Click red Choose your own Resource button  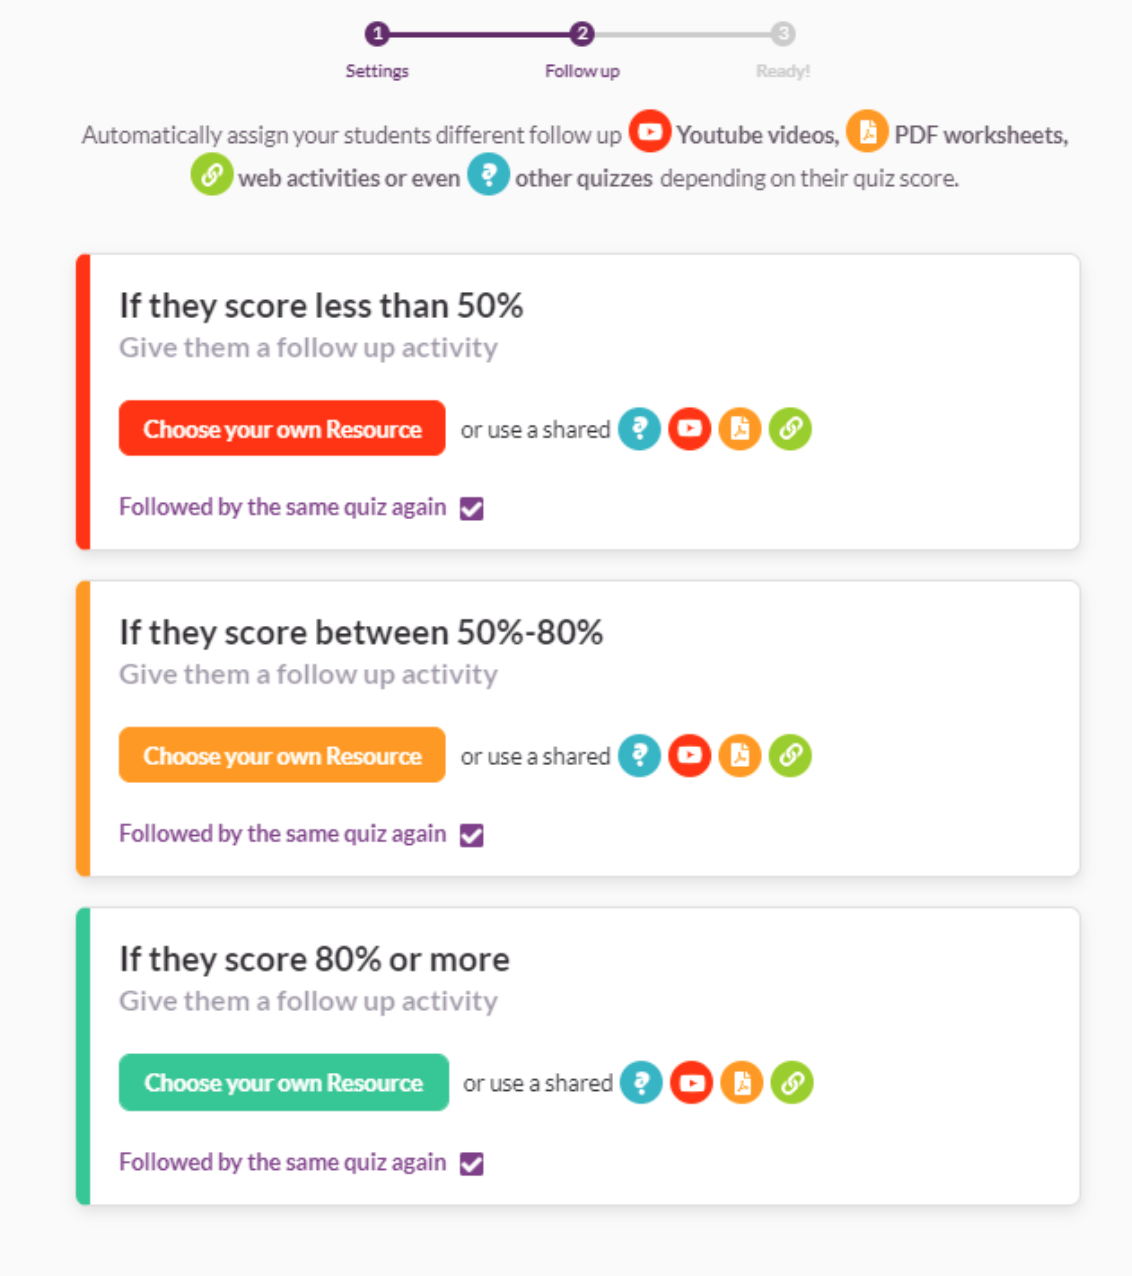tap(282, 429)
